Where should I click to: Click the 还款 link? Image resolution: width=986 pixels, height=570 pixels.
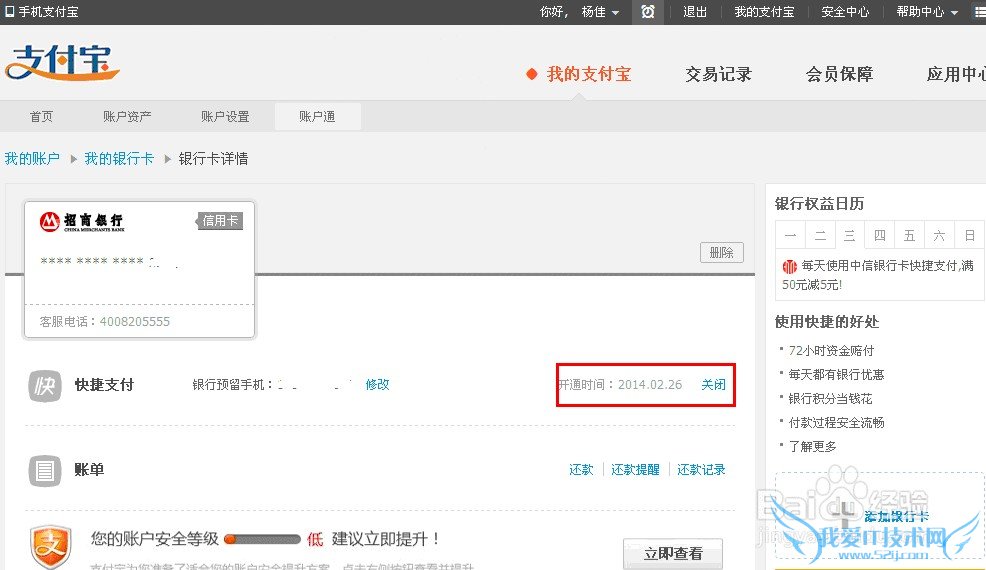tap(581, 469)
